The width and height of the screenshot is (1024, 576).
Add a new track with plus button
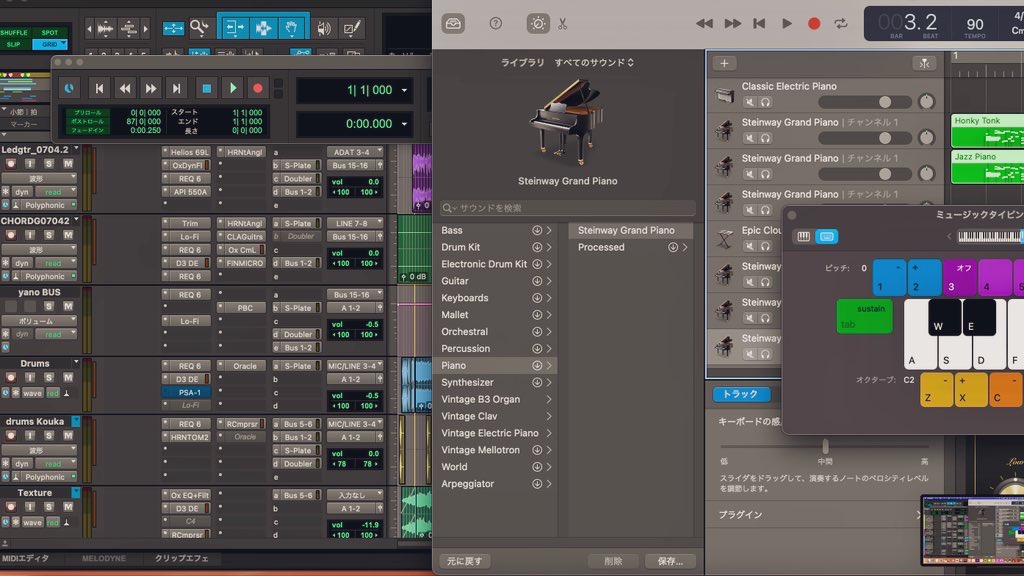724,63
